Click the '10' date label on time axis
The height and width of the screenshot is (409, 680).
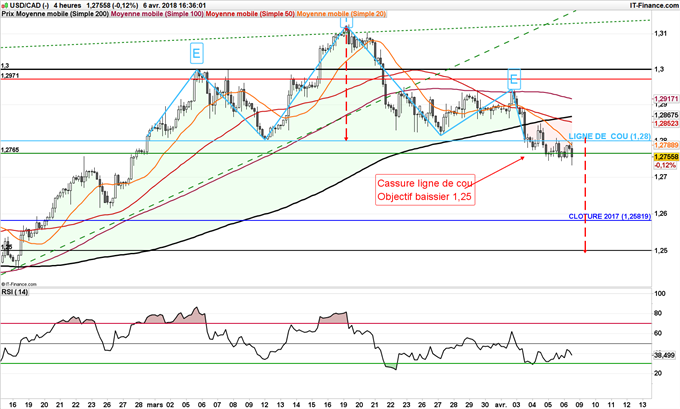point(595,405)
